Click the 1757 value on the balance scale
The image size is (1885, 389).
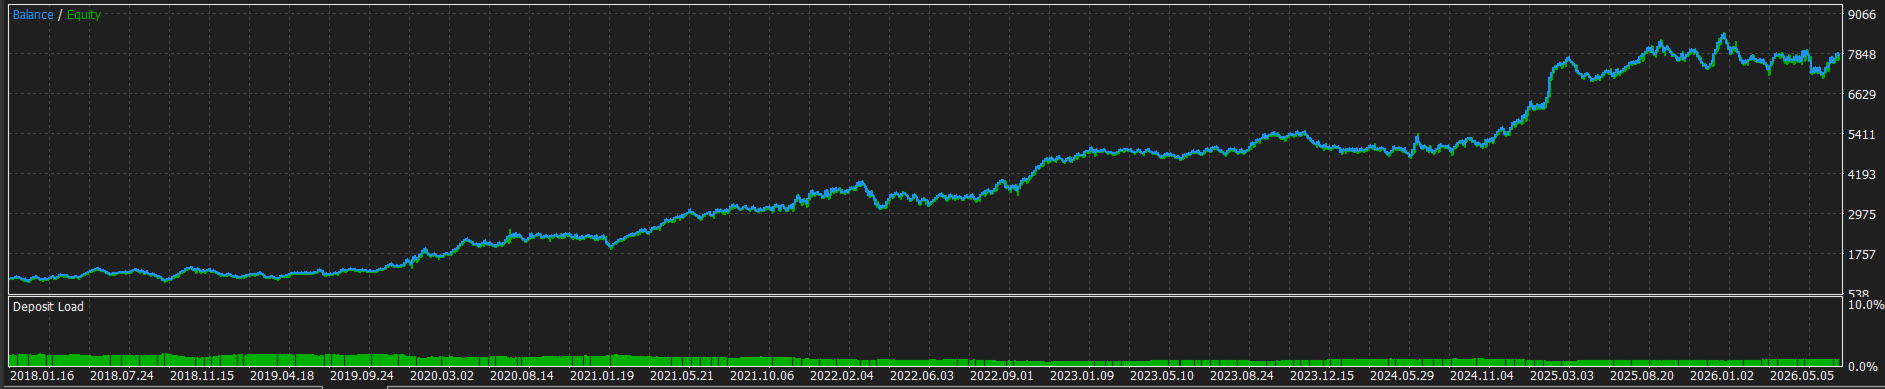(x=1862, y=255)
